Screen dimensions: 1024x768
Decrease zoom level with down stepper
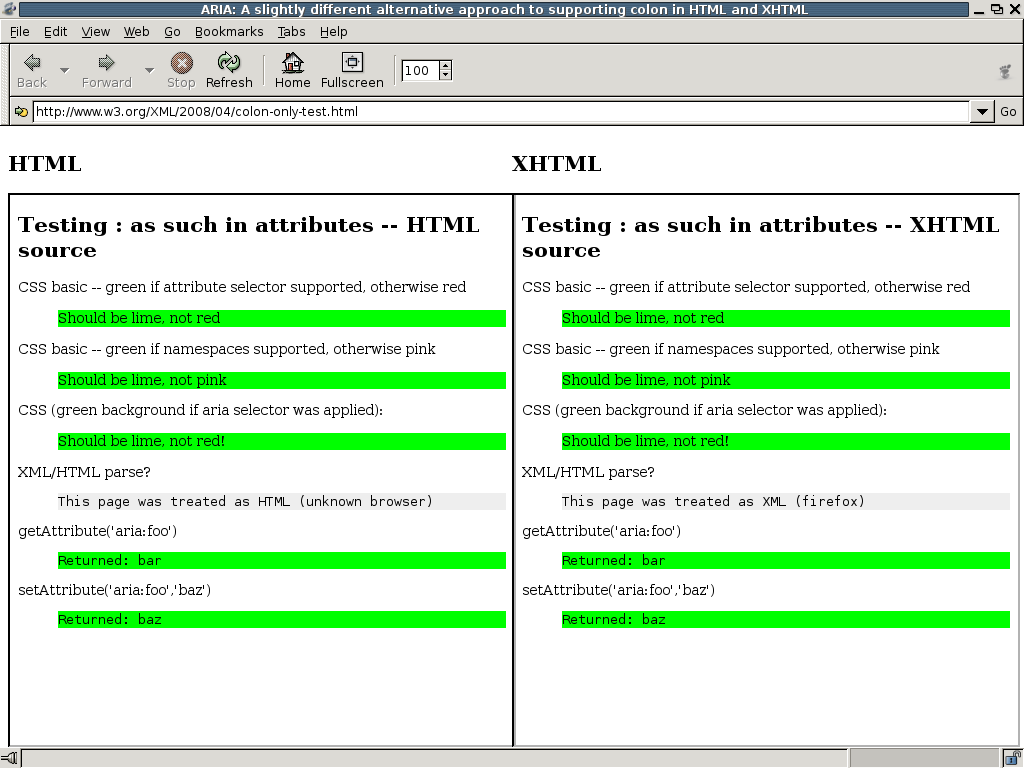pos(445,75)
